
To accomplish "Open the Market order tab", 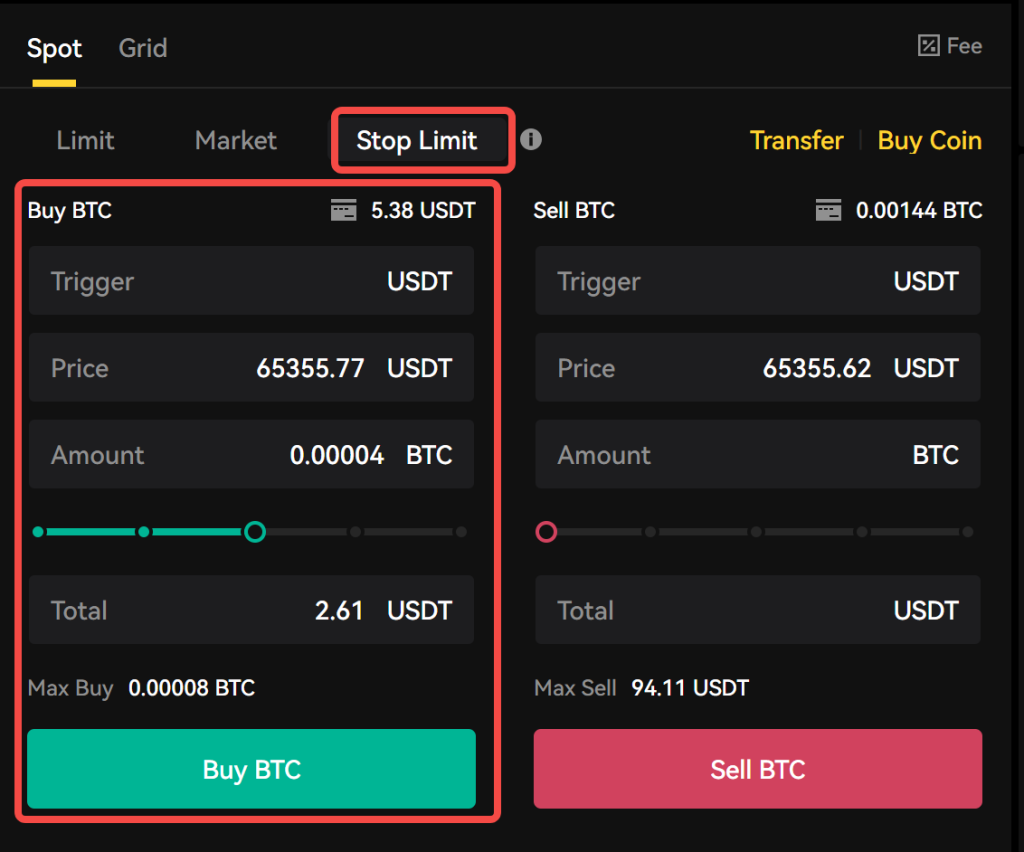I will click(x=235, y=140).
